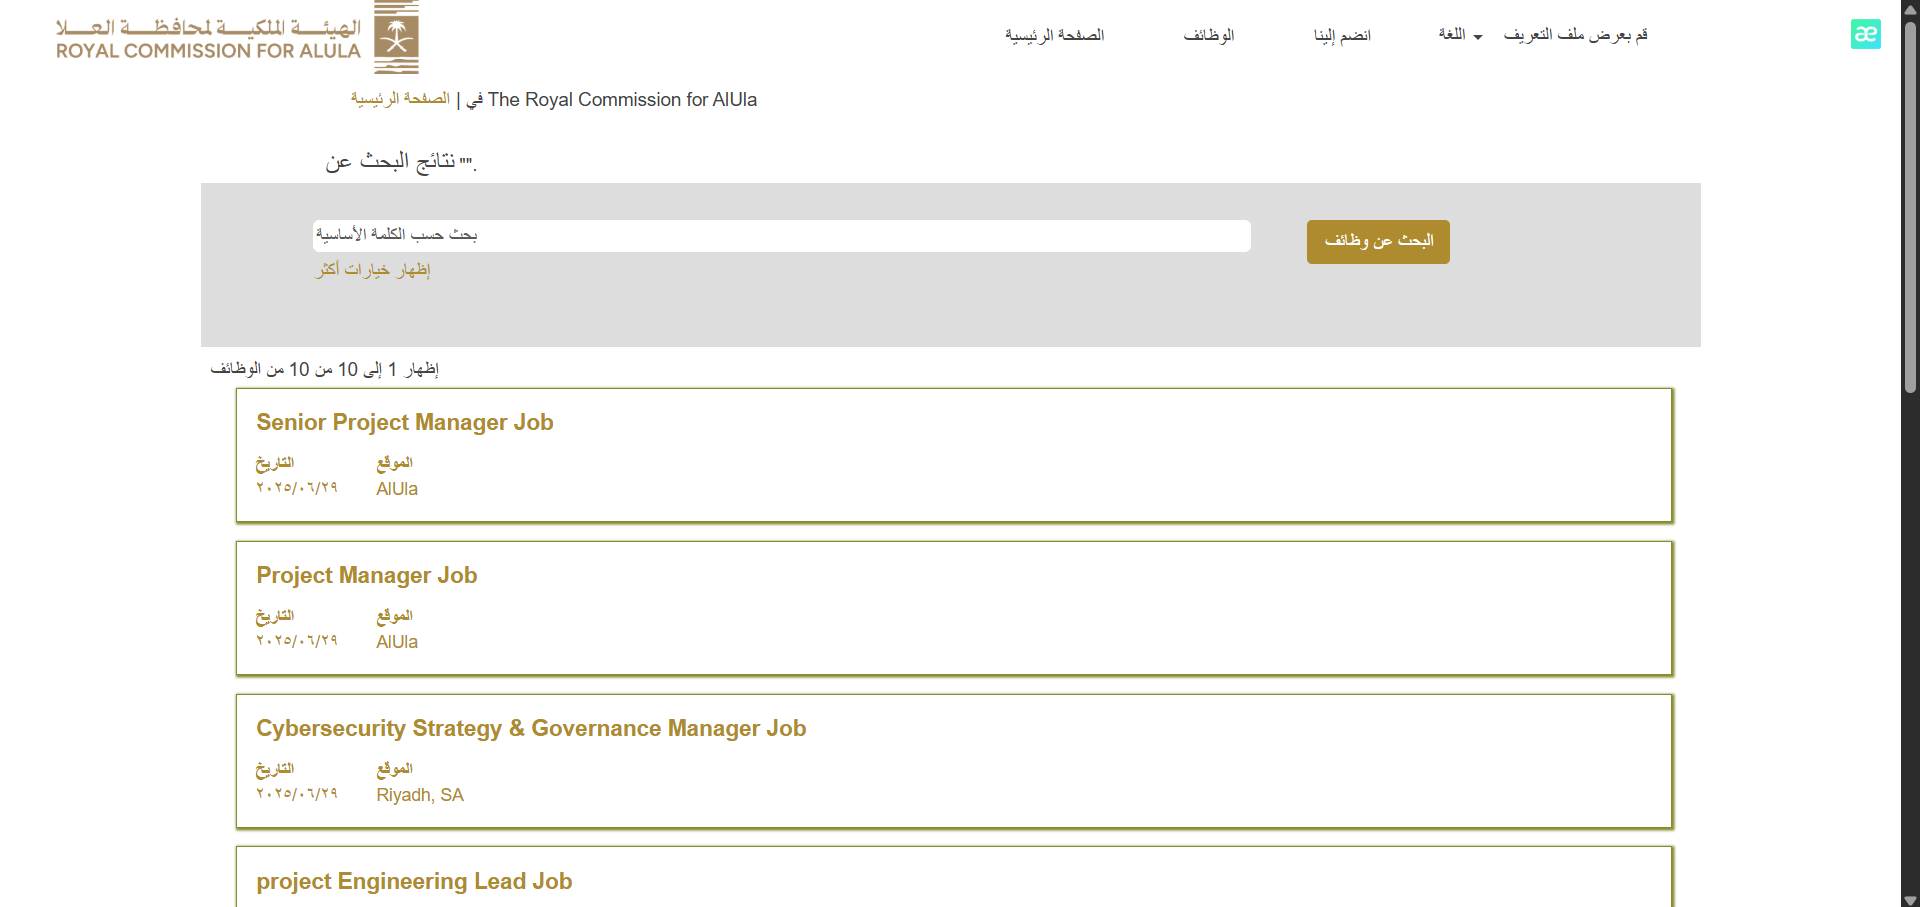Image resolution: width=1920 pixels, height=907 pixels.
Task: Click the الصفحة الرئيسية breadcrumb link
Action: point(400,98)
